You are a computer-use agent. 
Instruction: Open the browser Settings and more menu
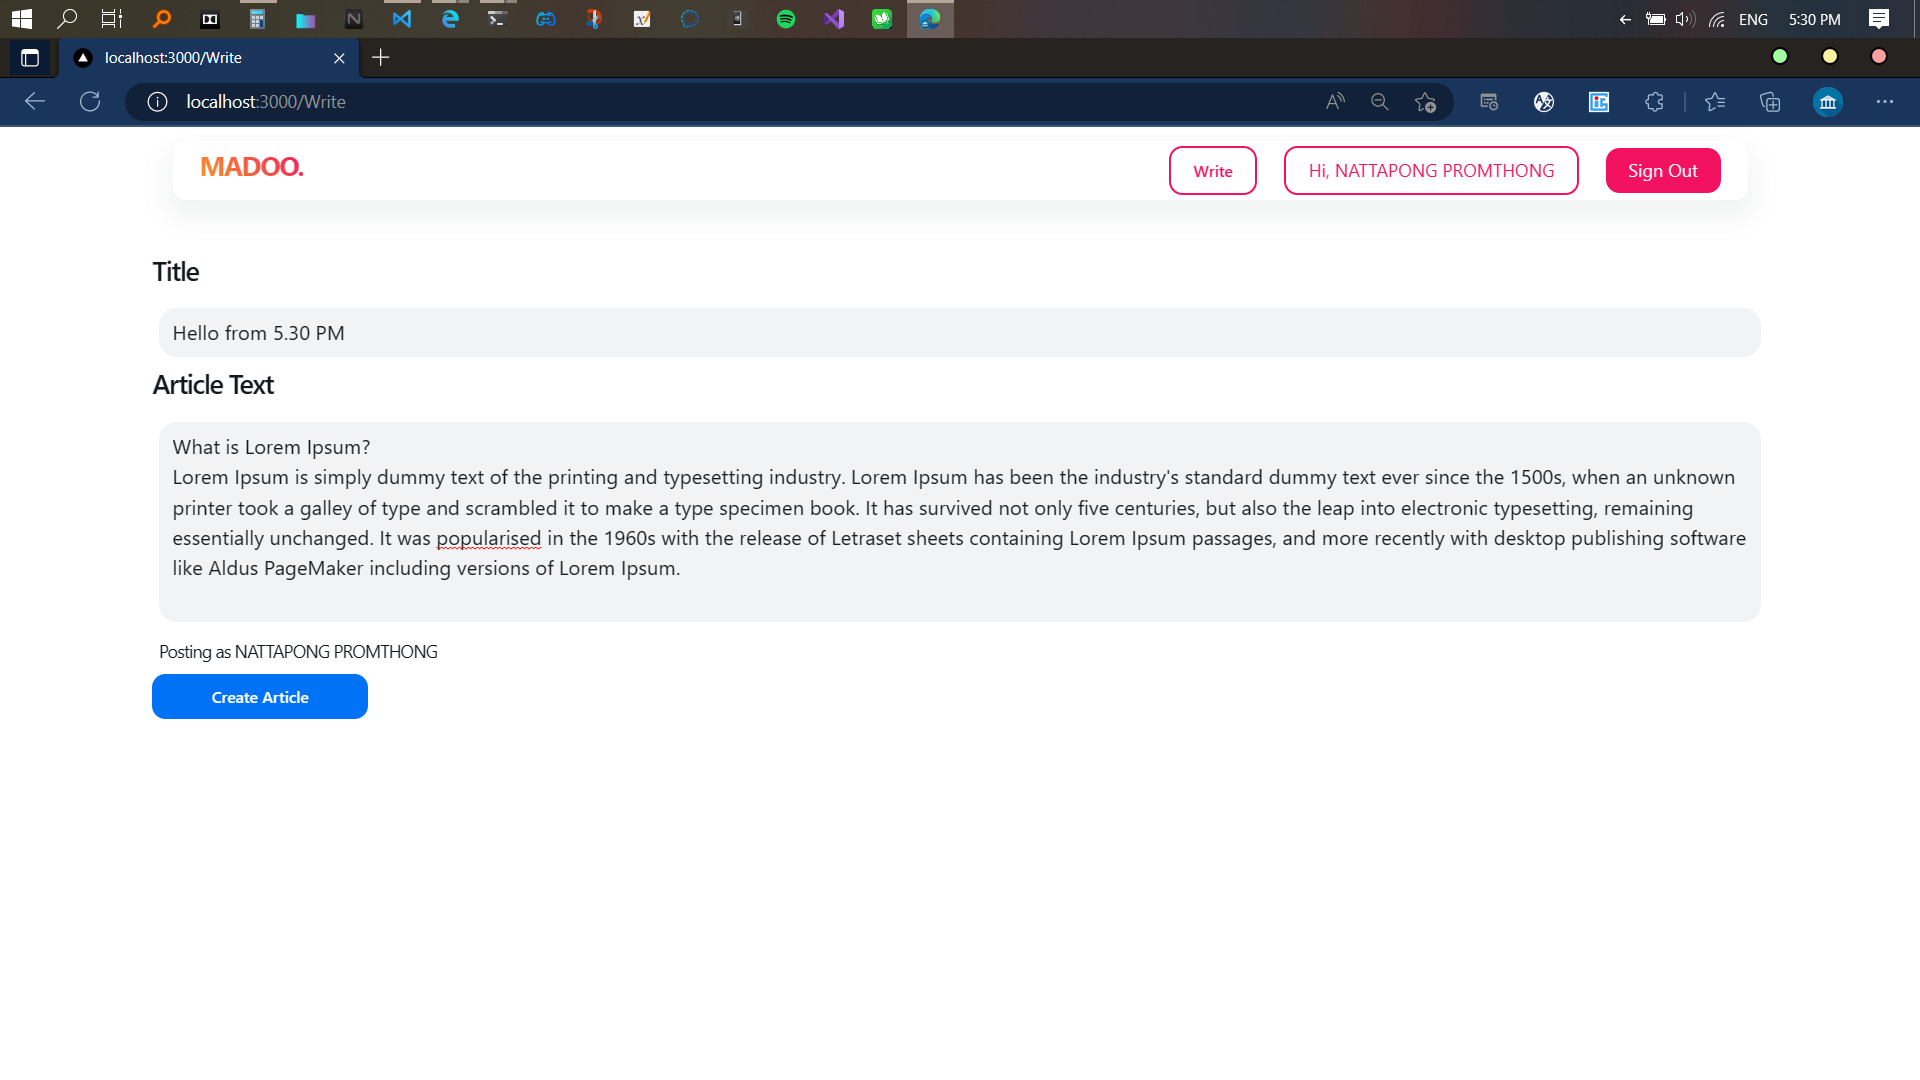click(x=1885, y=102)
